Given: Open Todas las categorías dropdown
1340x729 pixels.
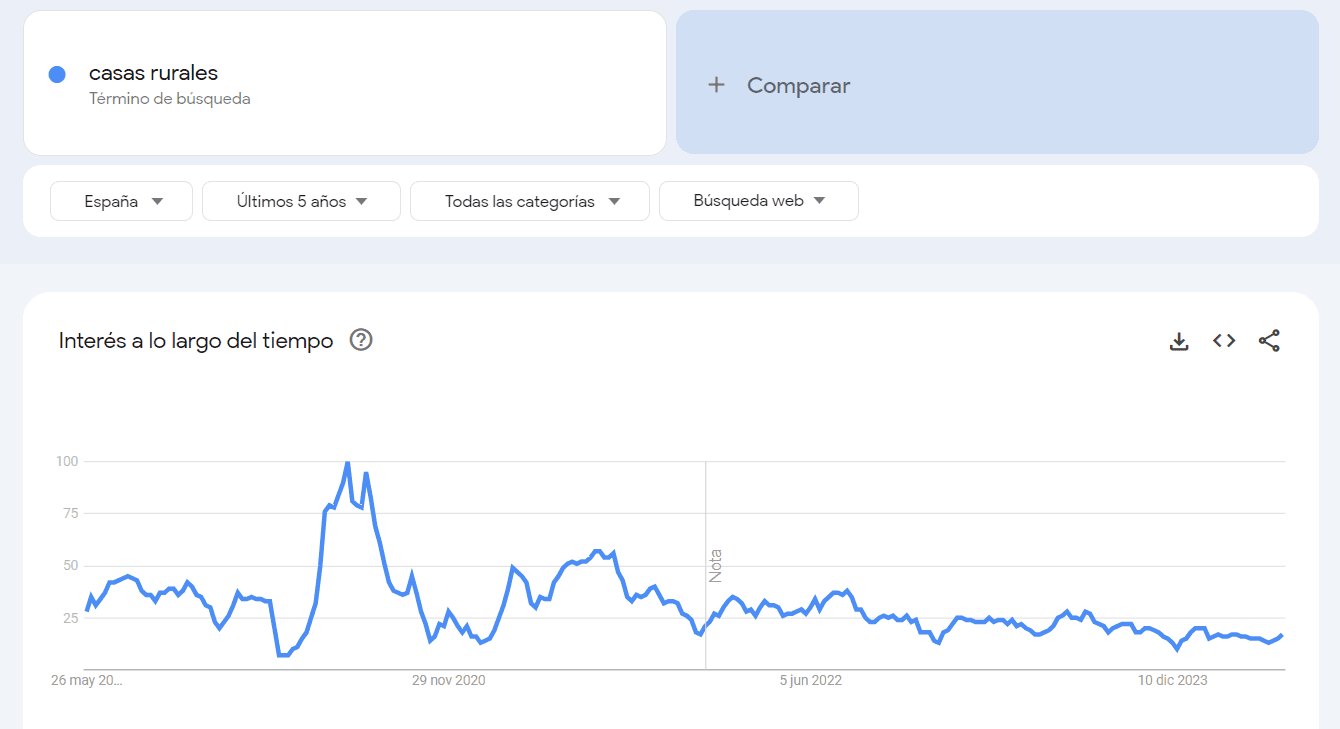Looking at the screenshot, I should coord(529,201).
